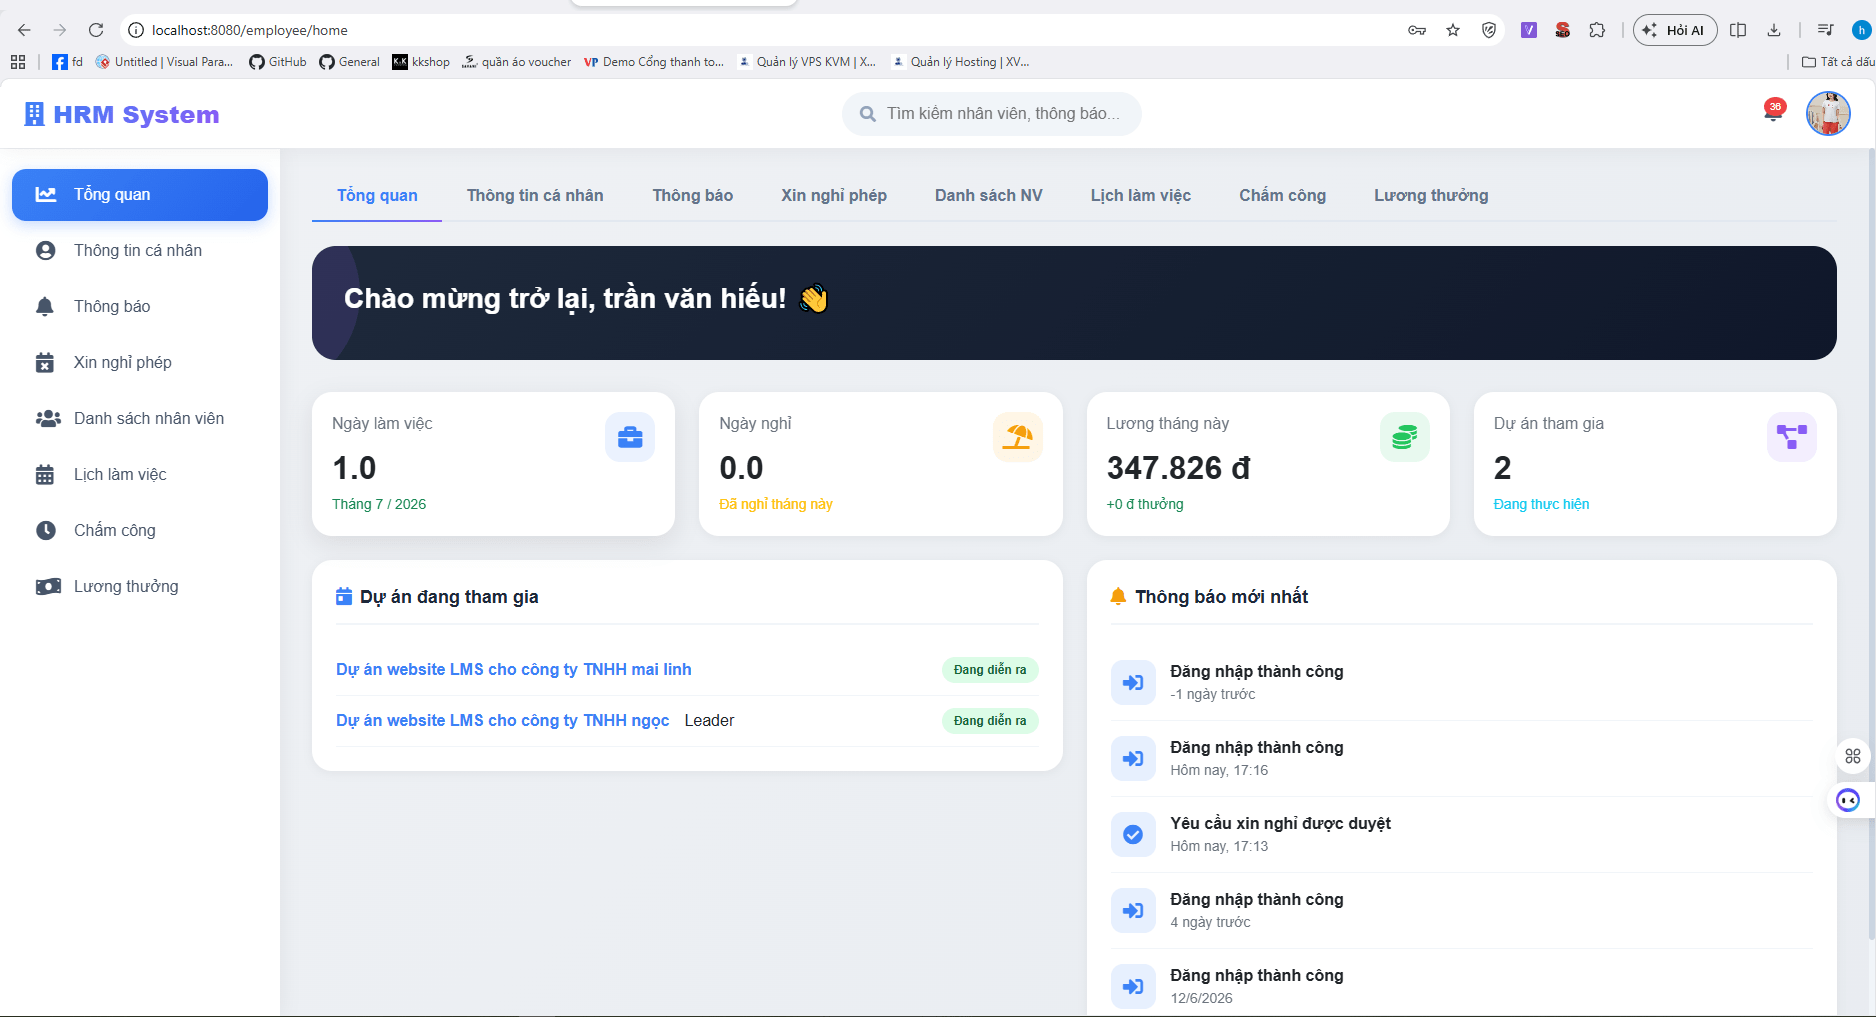The width and height of the screenshot is (1876, 1017).
Task: Go to Xin nghỉ phép in sidebar
Action: point(140,362)
